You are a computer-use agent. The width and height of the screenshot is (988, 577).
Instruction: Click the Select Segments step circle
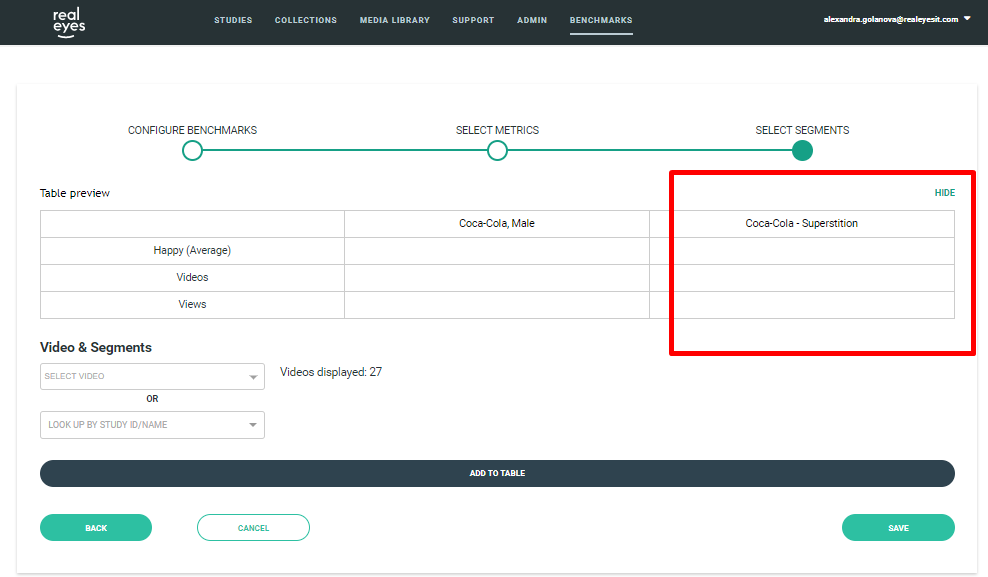point(802,151)
